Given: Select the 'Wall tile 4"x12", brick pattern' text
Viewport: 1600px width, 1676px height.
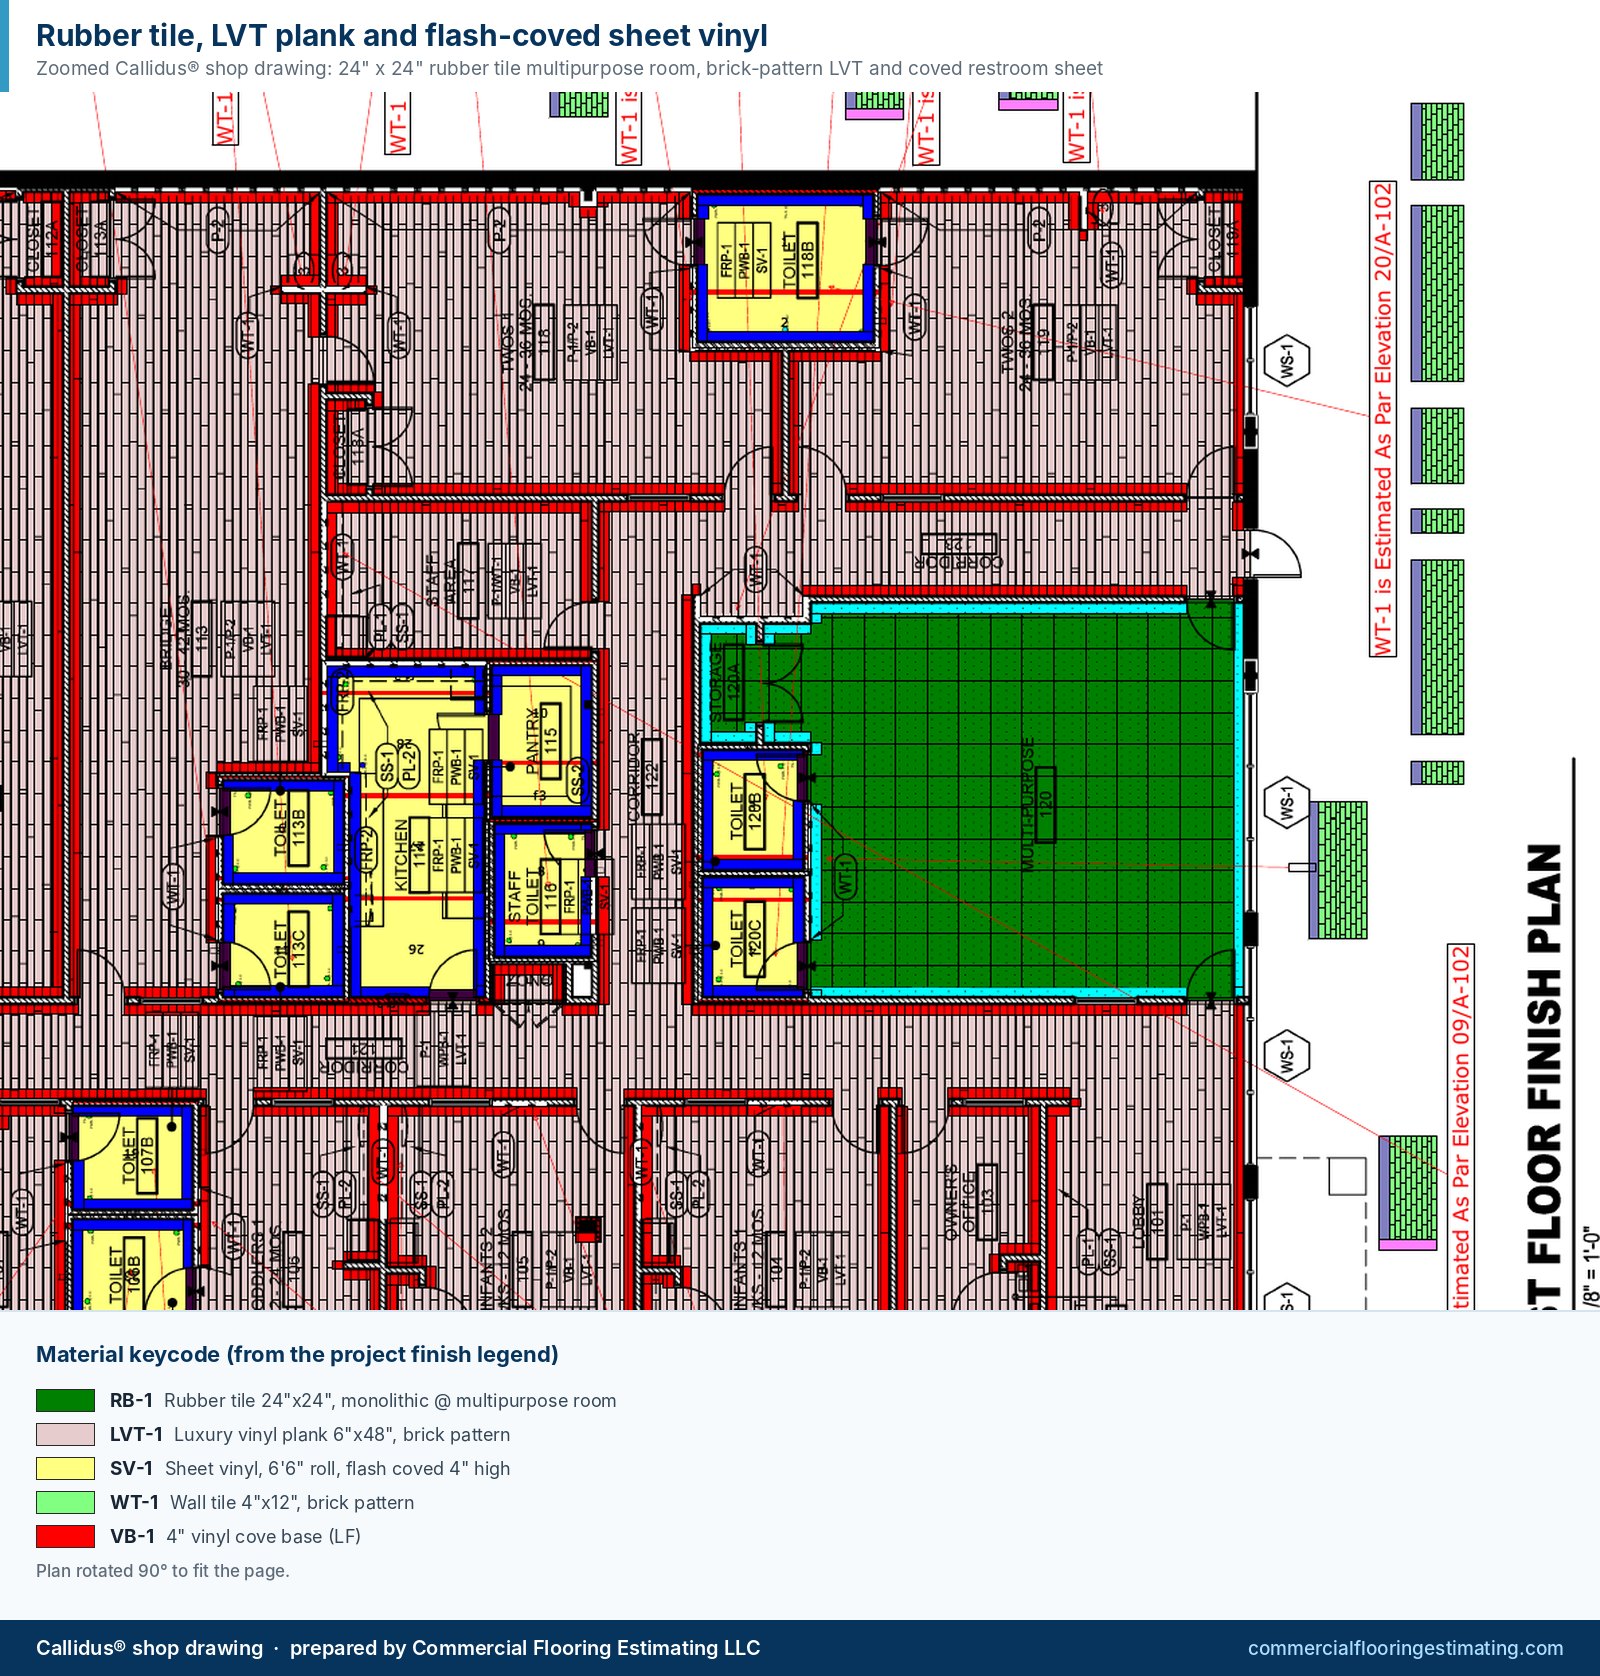Looking at the screenshot, I should pos(292,1502).
